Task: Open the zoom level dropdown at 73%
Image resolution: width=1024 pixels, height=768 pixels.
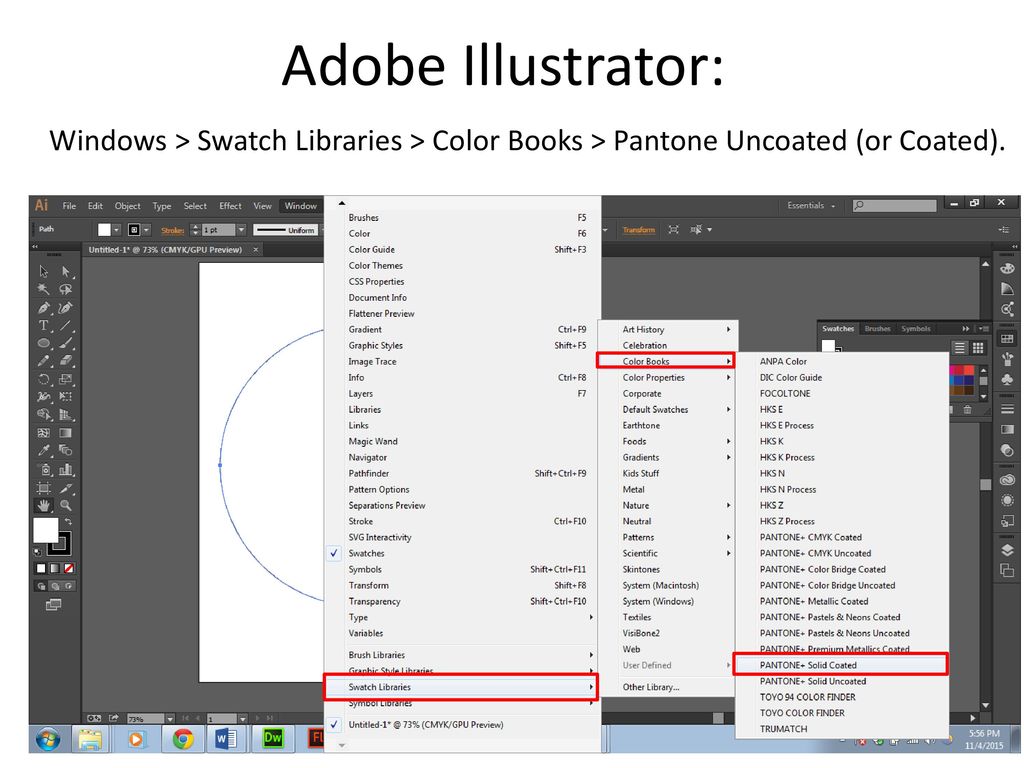Action: 170,718
